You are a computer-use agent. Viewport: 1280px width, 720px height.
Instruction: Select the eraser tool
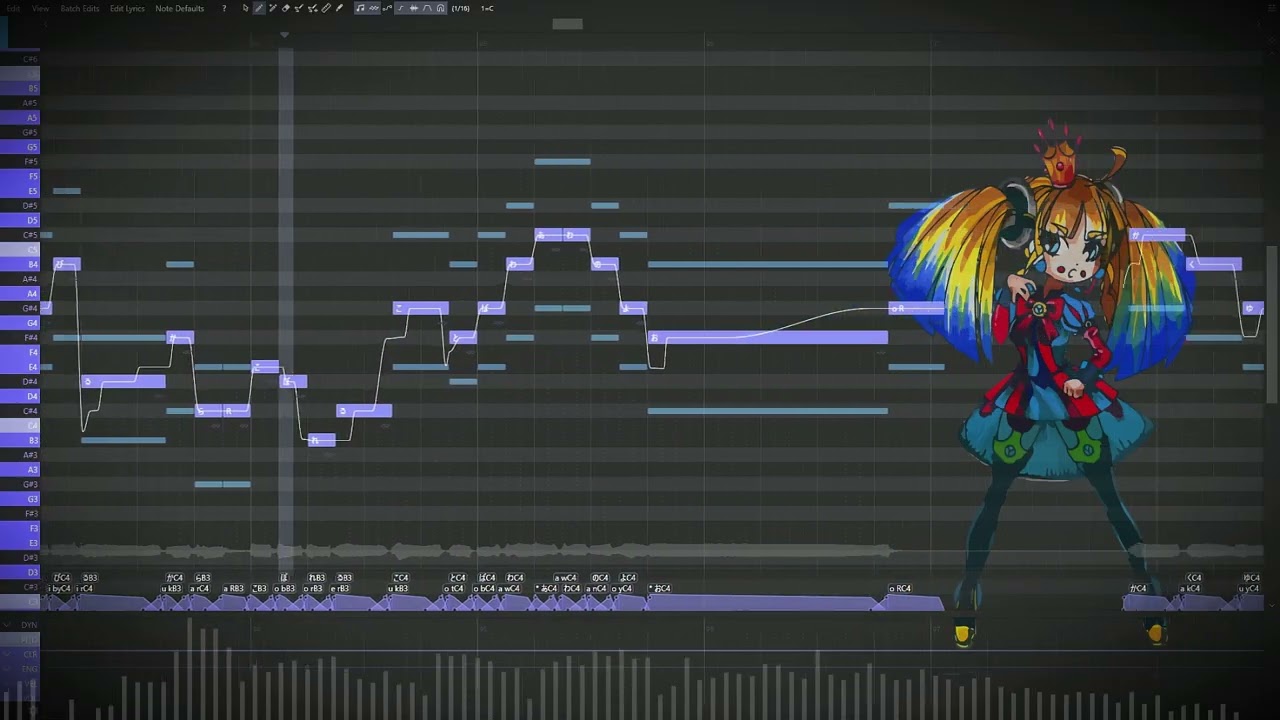tap(286, 8)
